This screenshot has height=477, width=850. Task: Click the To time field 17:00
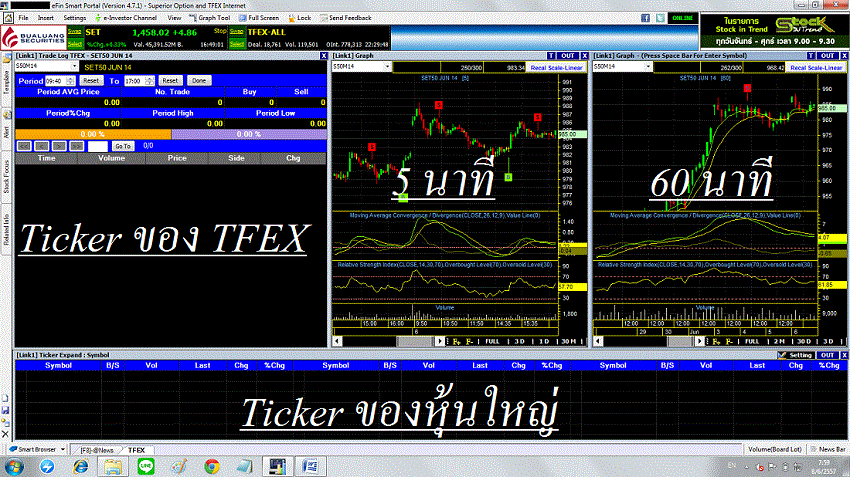point(134,81)
